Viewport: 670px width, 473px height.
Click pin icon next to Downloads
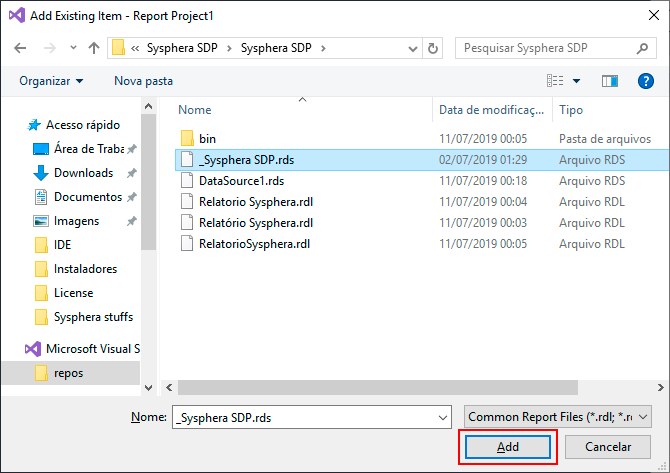pyautogui.click(x=132, y=173)
